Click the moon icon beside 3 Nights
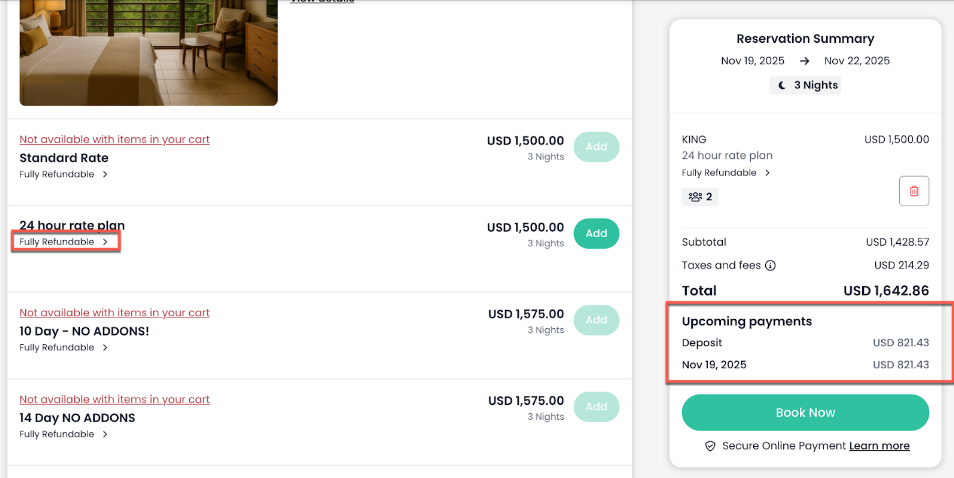The image size is (954, 478). click(x=782, y=86)
